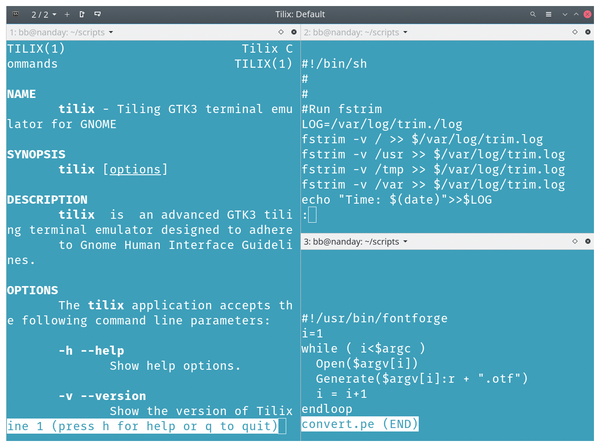Add a new session with plus button
The width and height of the screenshot is (600, 447).
tap(67, 15)
